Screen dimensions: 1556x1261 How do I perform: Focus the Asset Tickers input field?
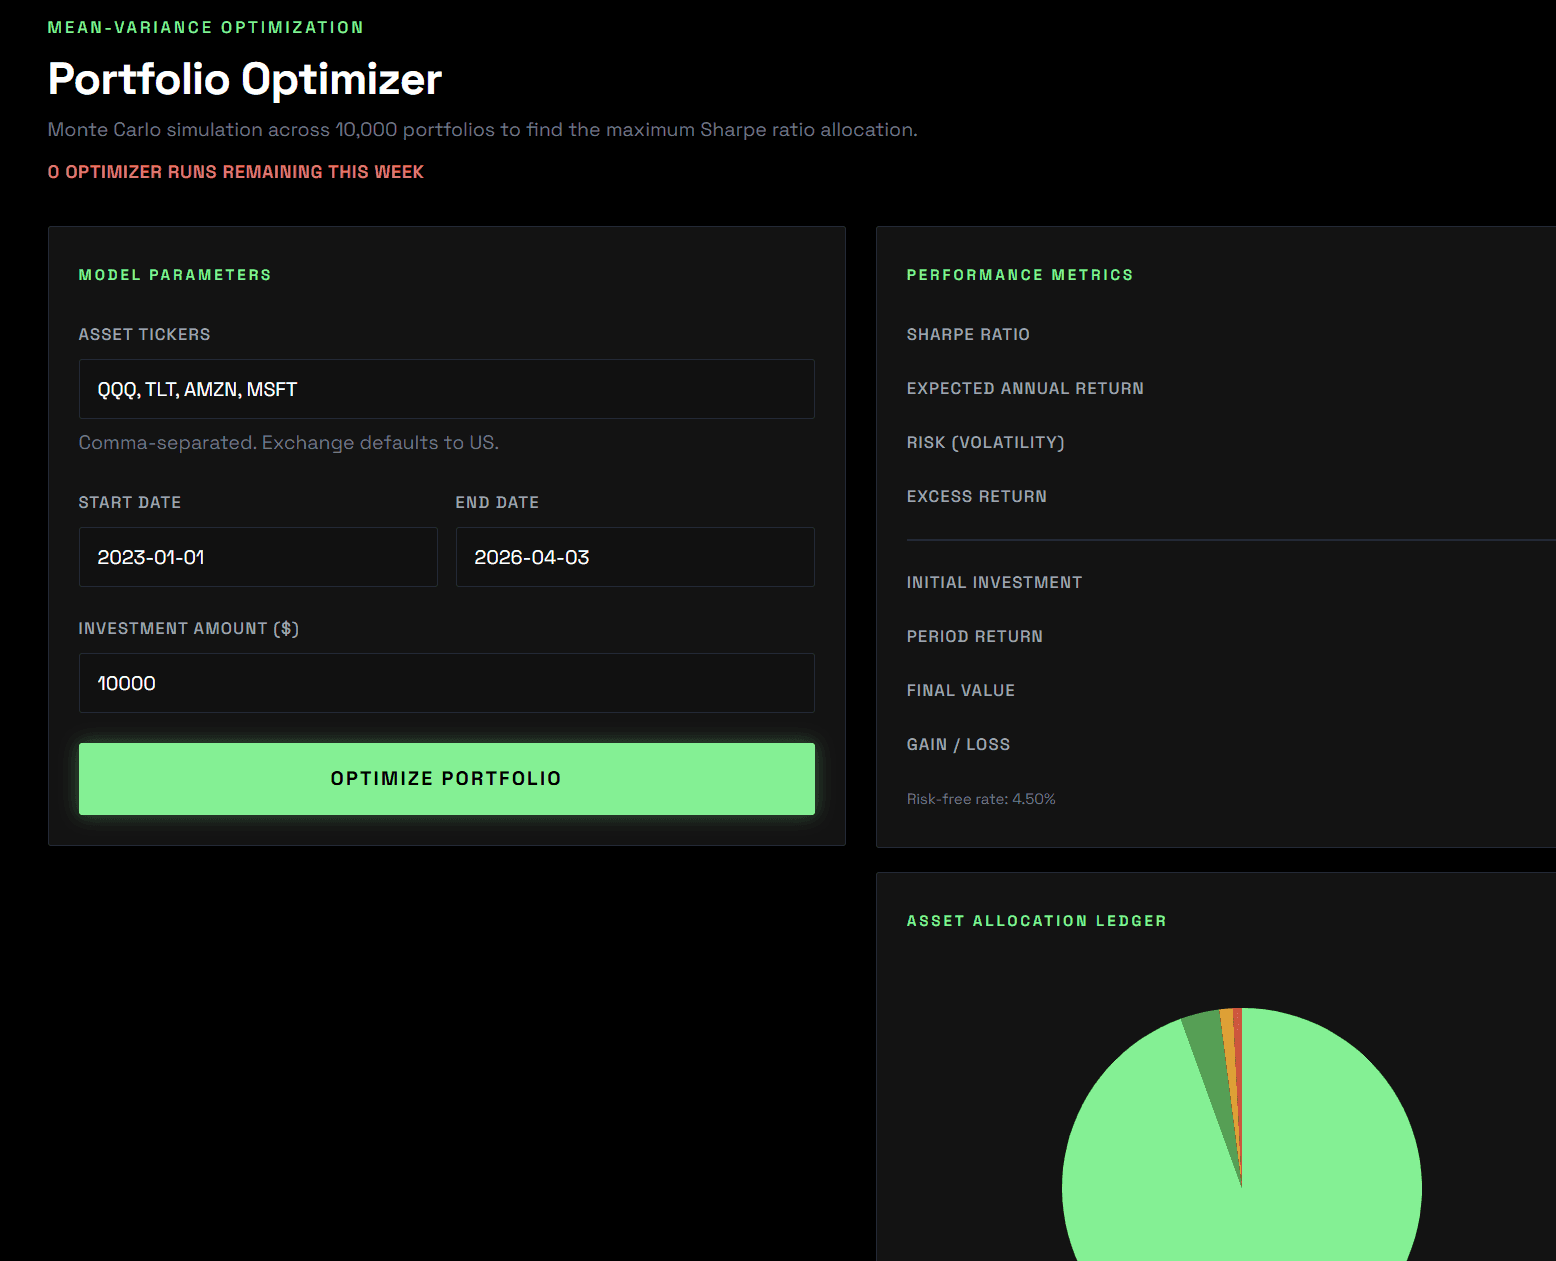coord(446,389)
